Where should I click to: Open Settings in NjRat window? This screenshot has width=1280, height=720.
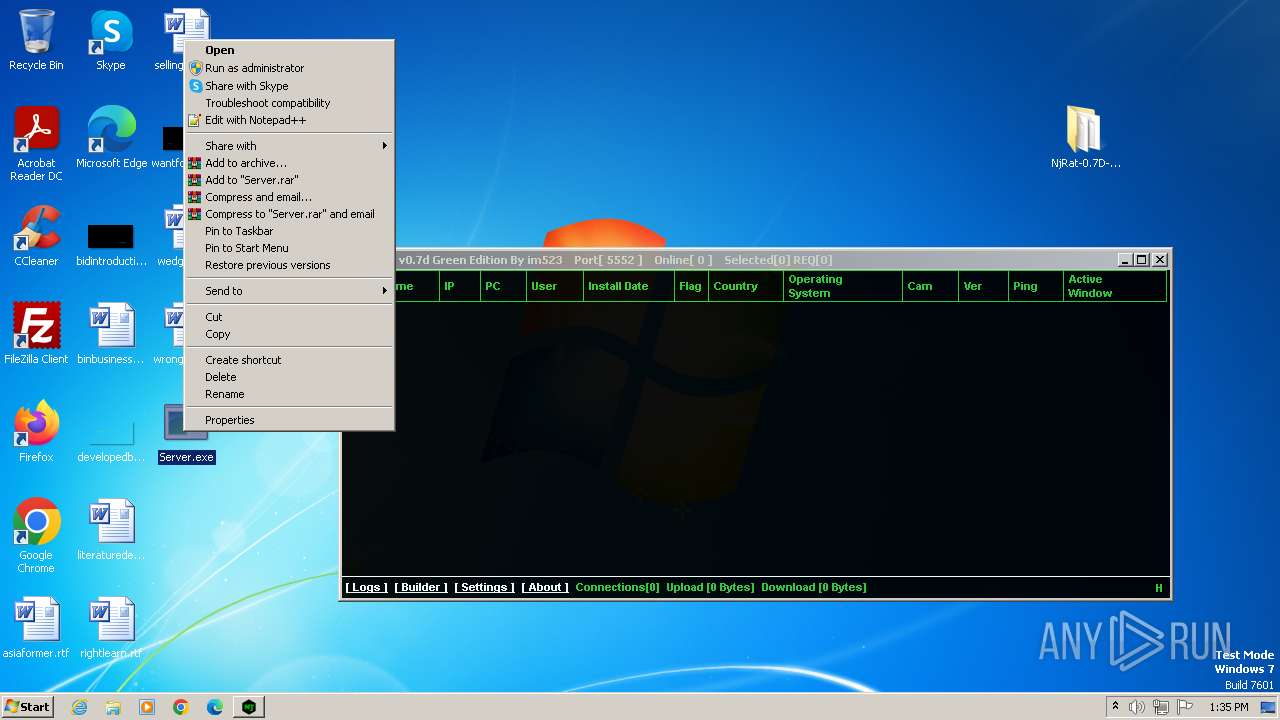coord(484,587)
